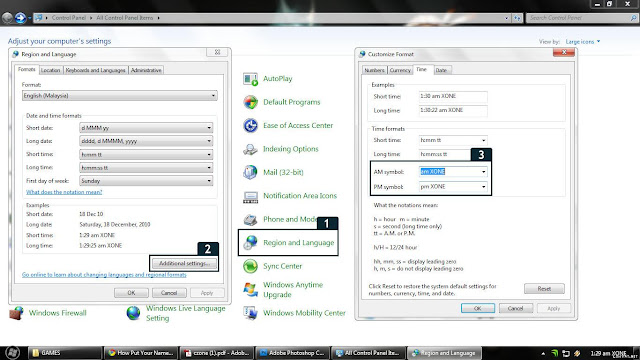Open Ease of Access Center icon

point(250,125)
